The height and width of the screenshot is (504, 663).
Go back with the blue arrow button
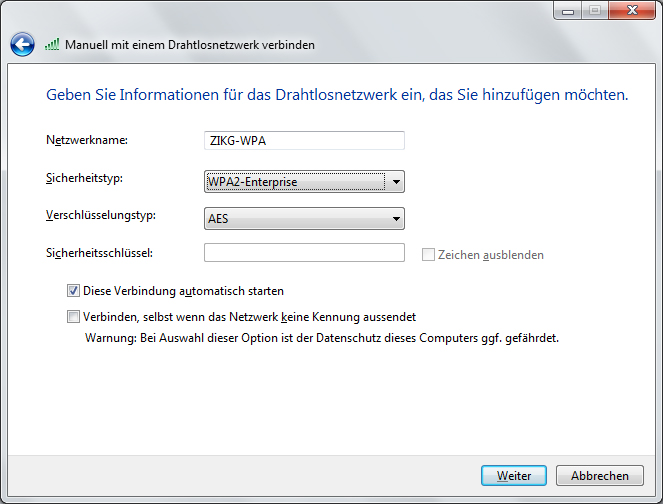point(22,44)
